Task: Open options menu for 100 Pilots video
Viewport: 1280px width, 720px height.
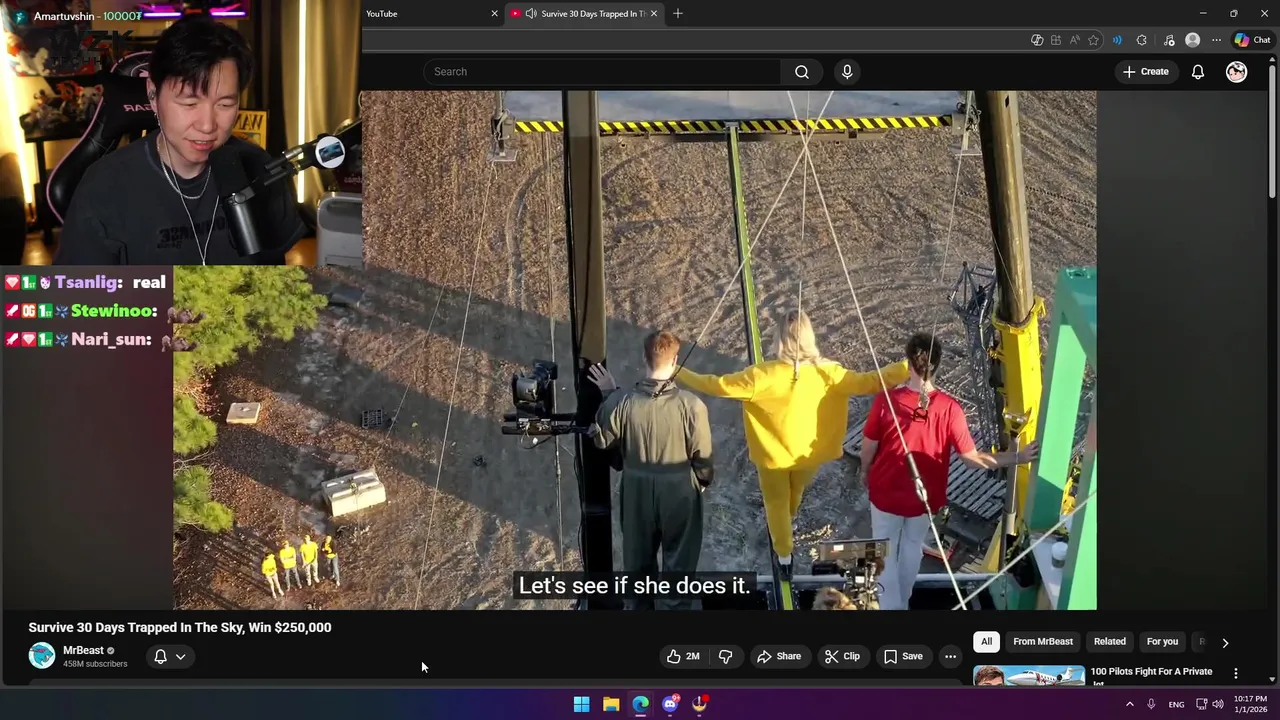Action: tap(1236, 673)
